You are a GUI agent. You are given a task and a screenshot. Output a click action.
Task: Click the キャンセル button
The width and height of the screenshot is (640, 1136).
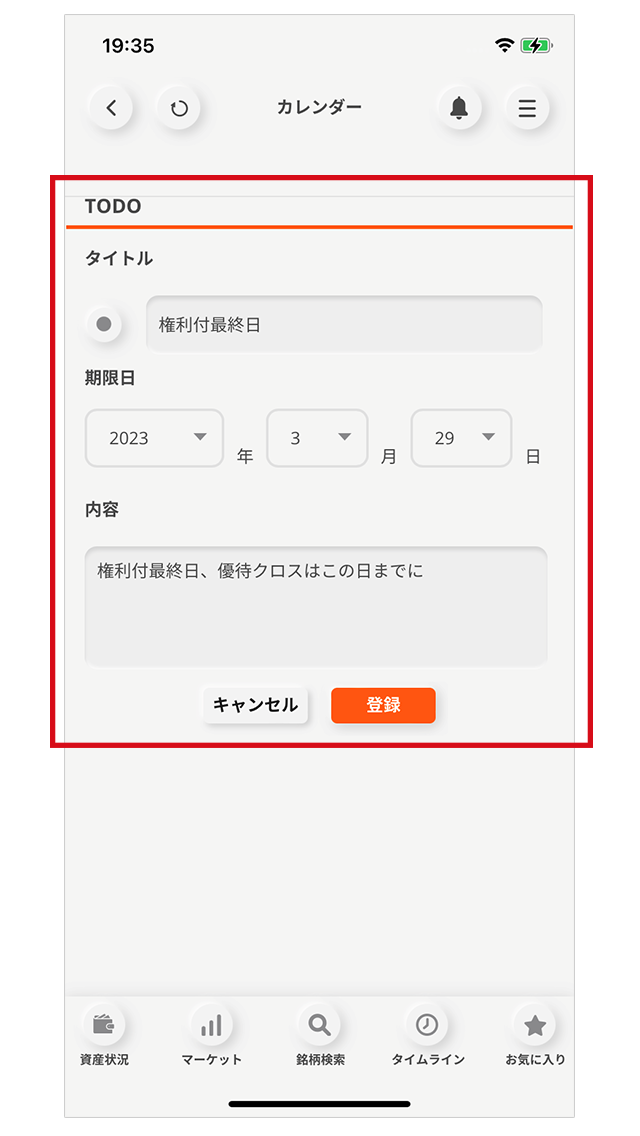(255, 705)
